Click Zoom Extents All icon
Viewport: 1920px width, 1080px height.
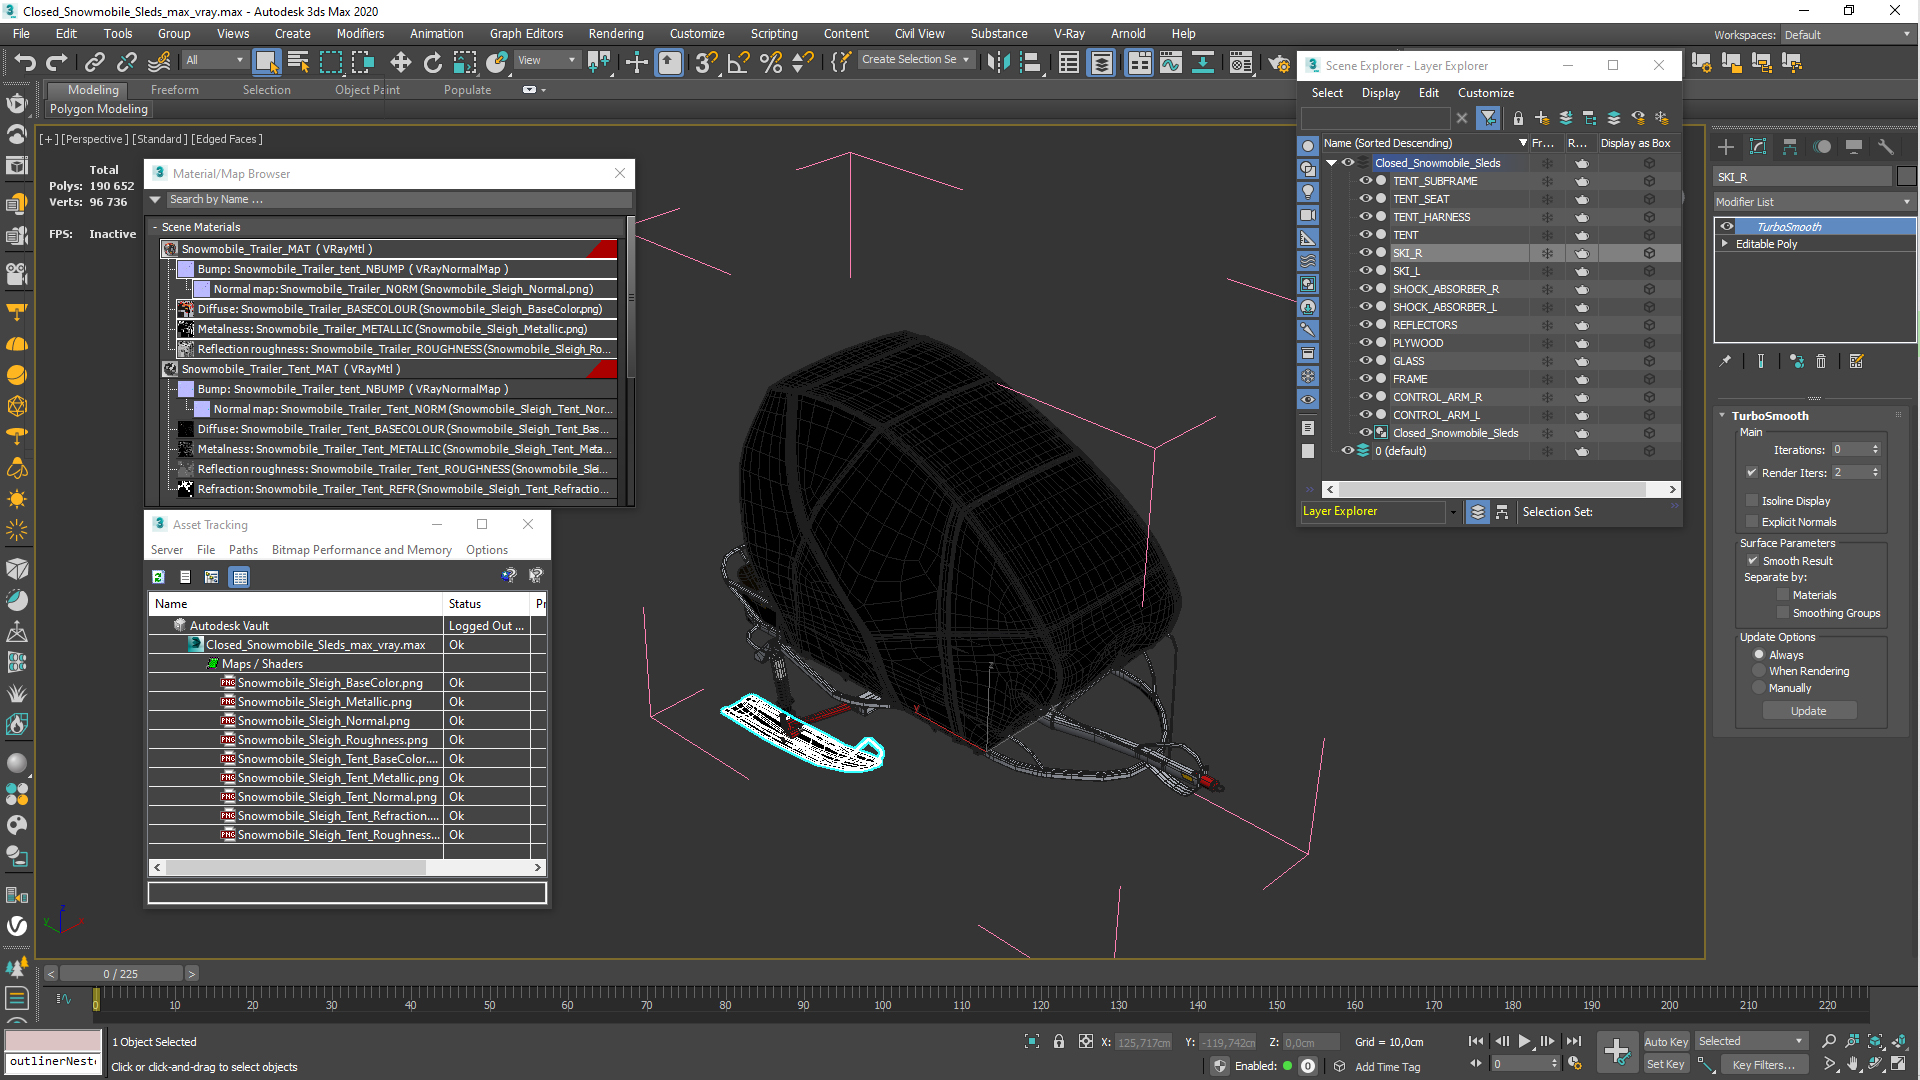1899,1041
